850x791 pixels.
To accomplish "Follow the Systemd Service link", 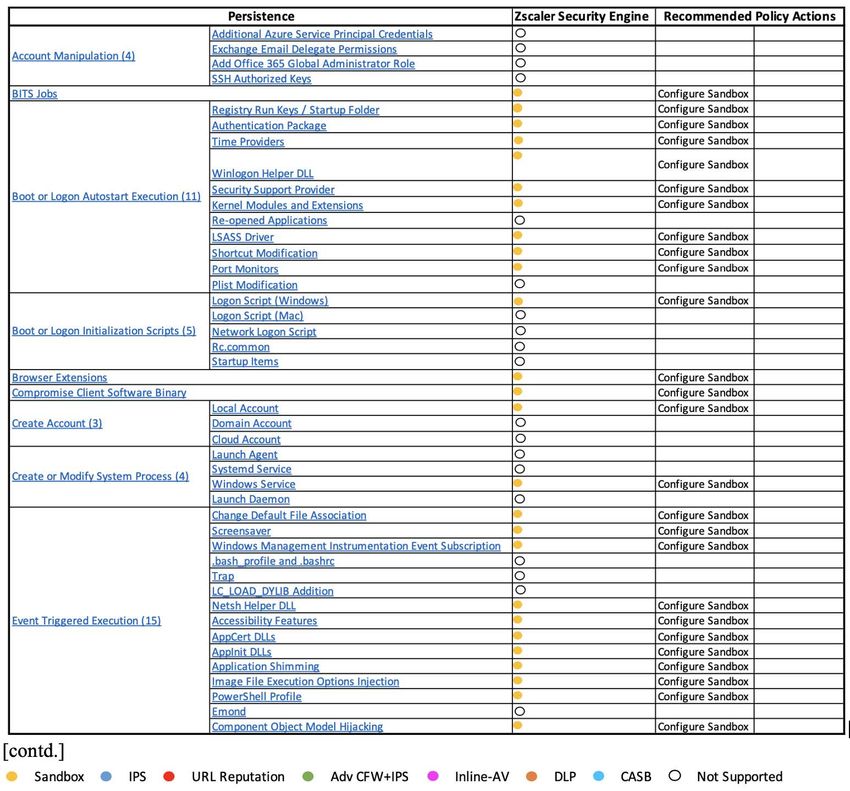I will [252, 470].
